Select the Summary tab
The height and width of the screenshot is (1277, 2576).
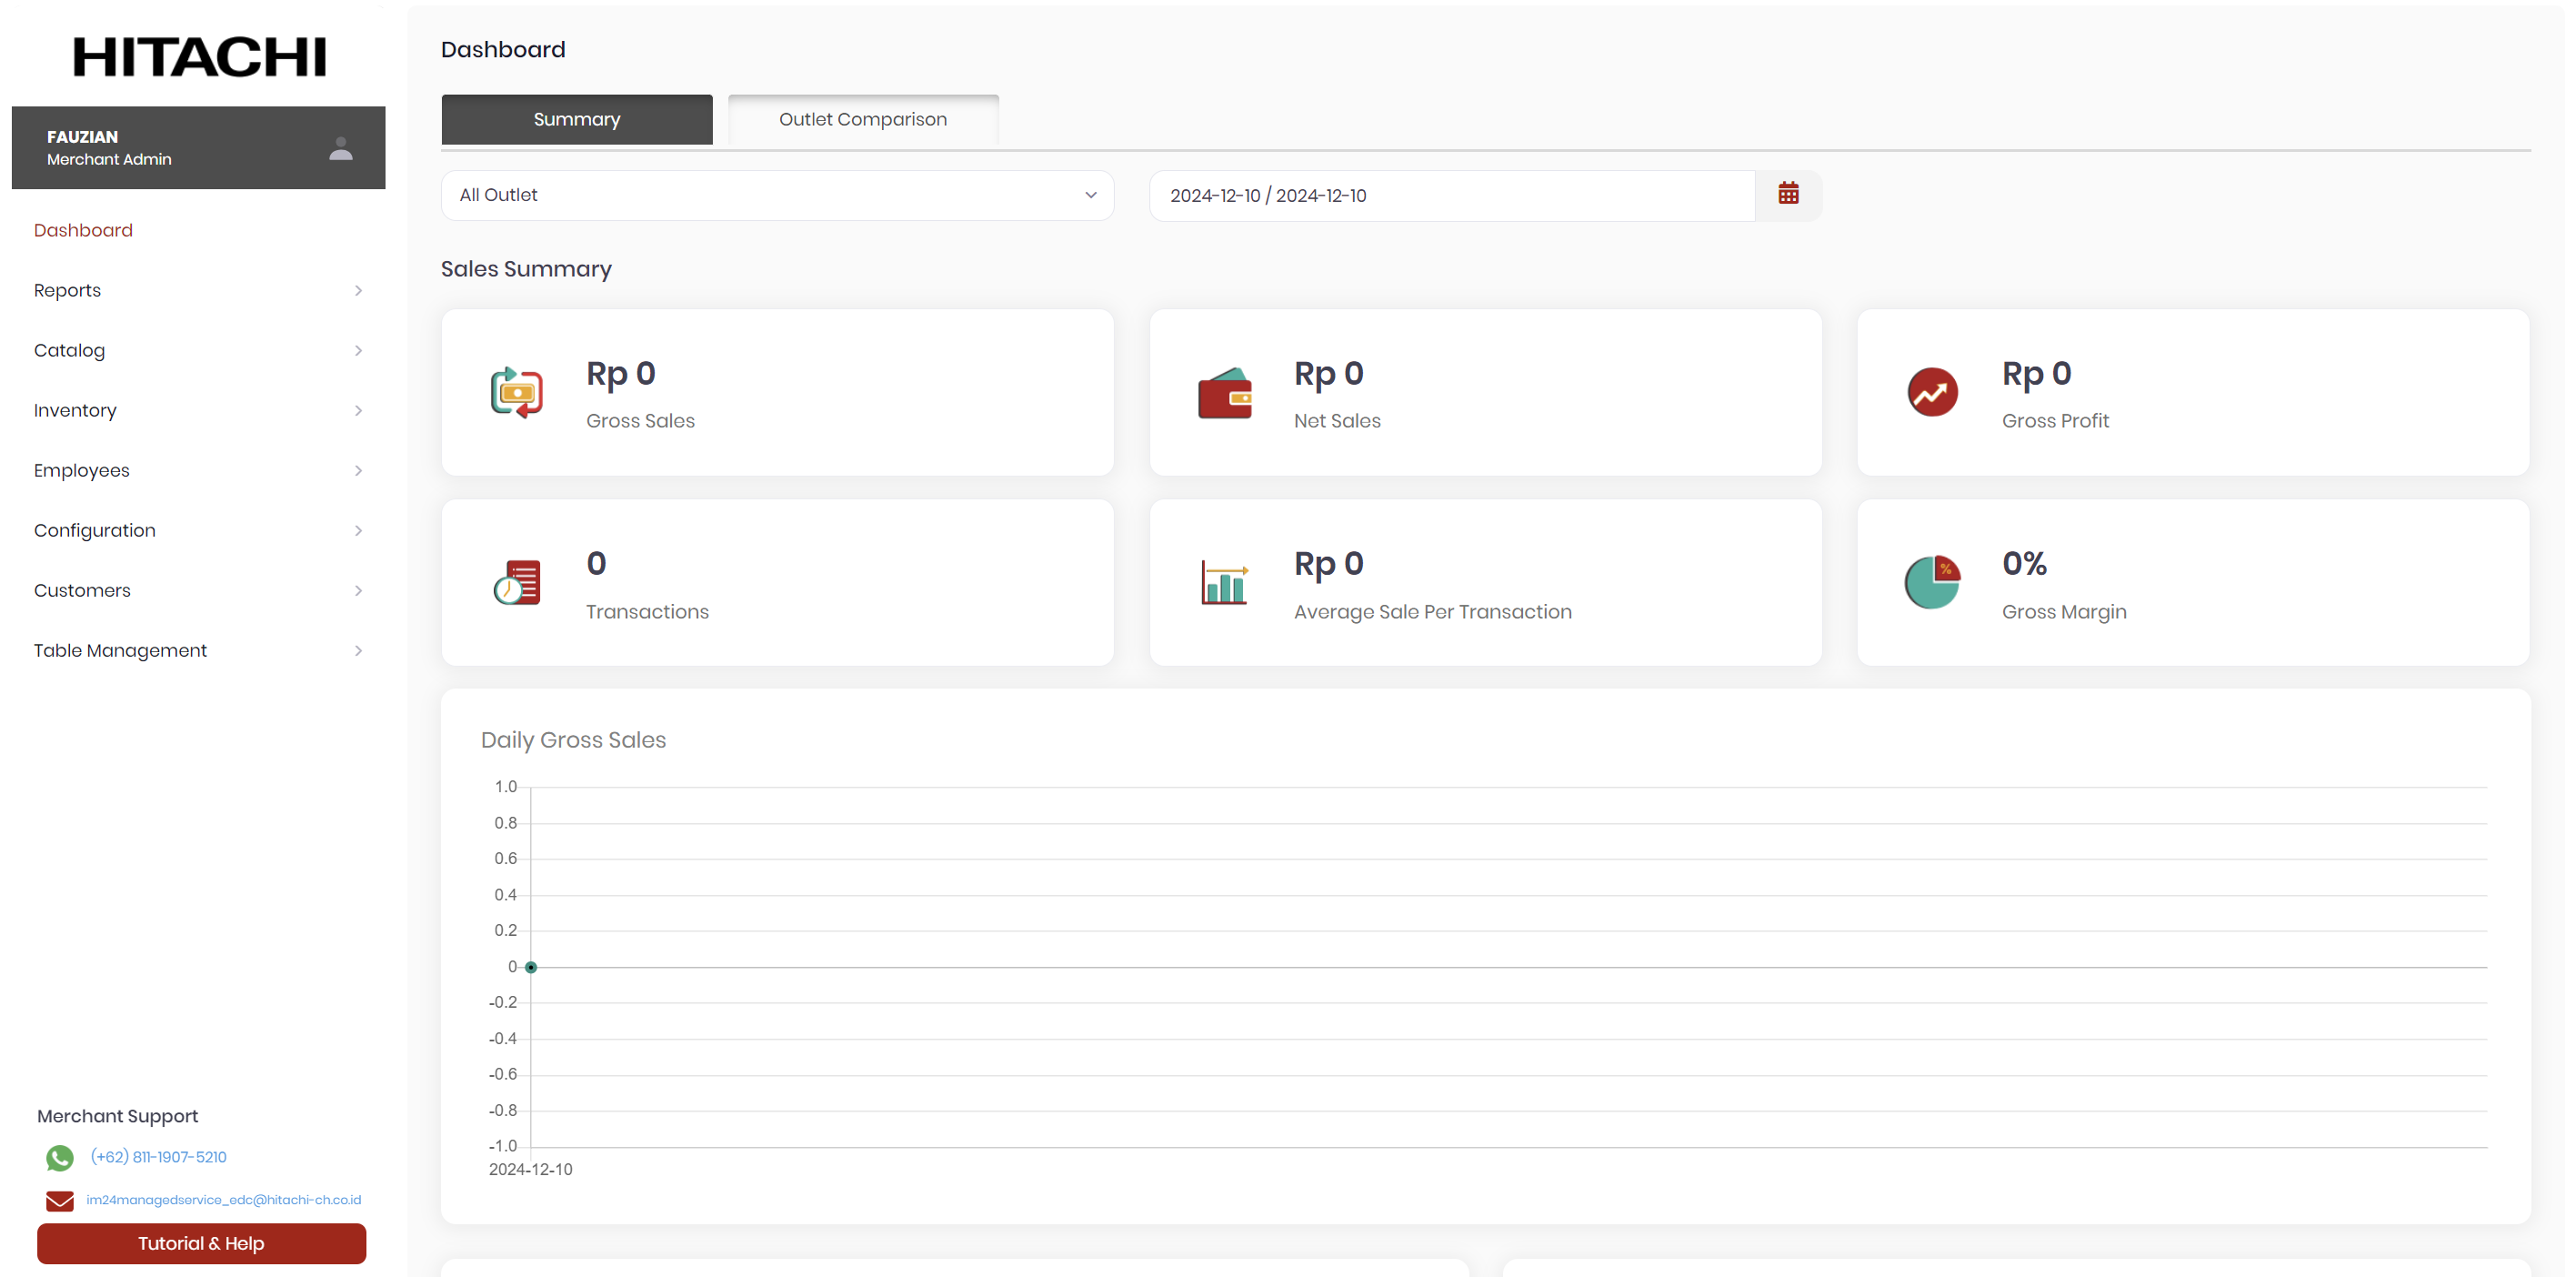576,119
